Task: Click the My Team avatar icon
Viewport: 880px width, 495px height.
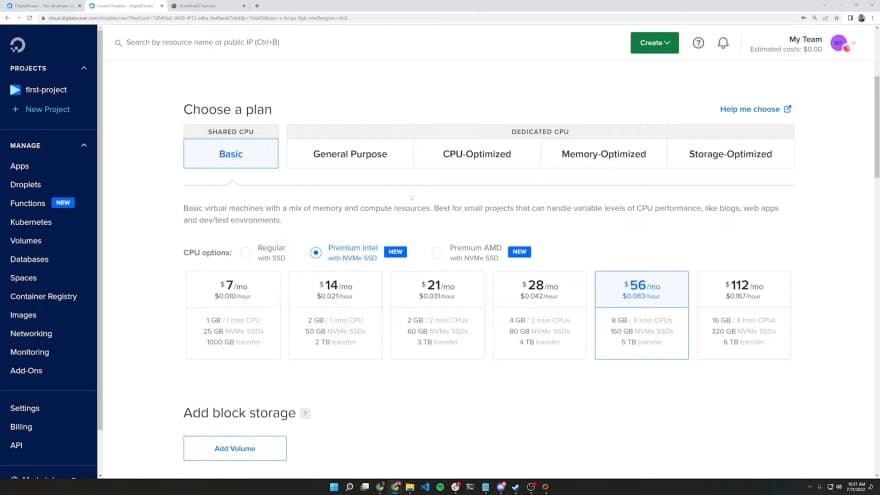Action: point(839,43)
